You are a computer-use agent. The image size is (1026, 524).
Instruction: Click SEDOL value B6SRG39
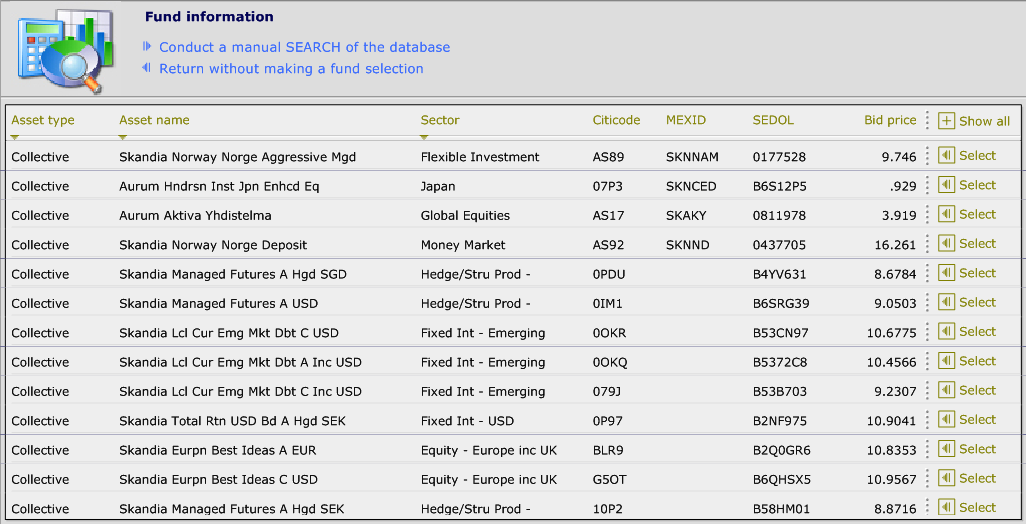coord(781,304)
